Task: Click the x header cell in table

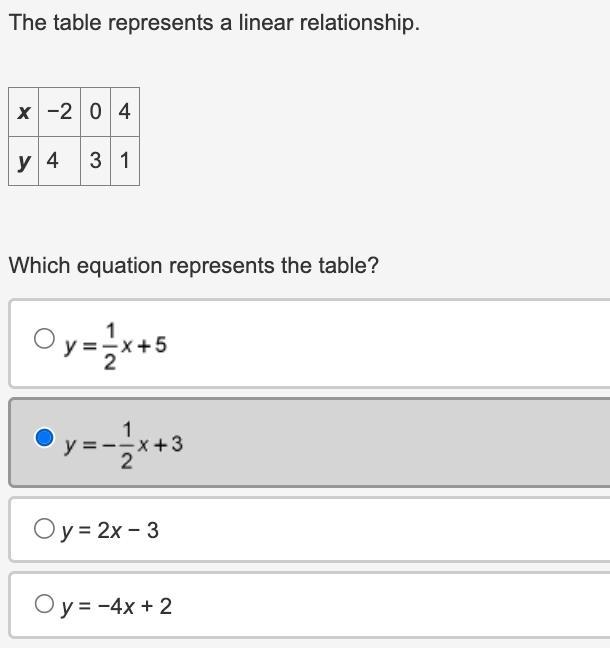Action: [24, 112]
